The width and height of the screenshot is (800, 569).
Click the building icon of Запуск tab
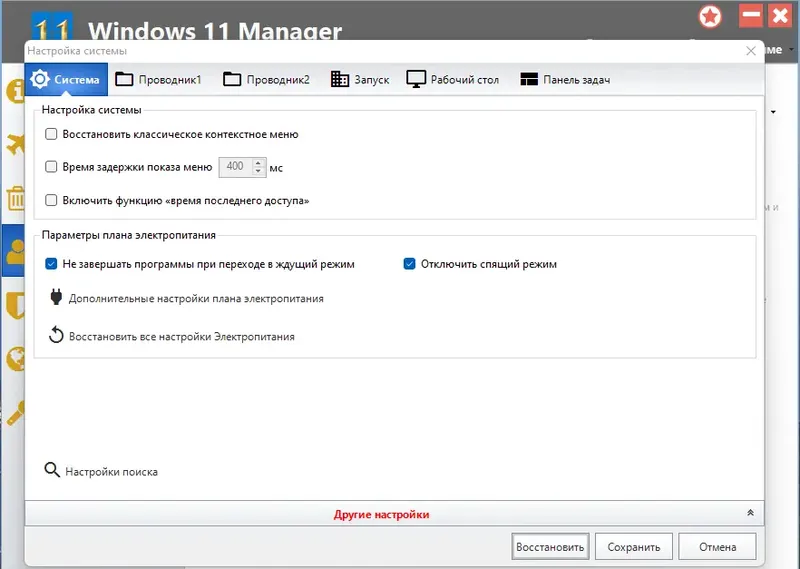coord(340,79)
